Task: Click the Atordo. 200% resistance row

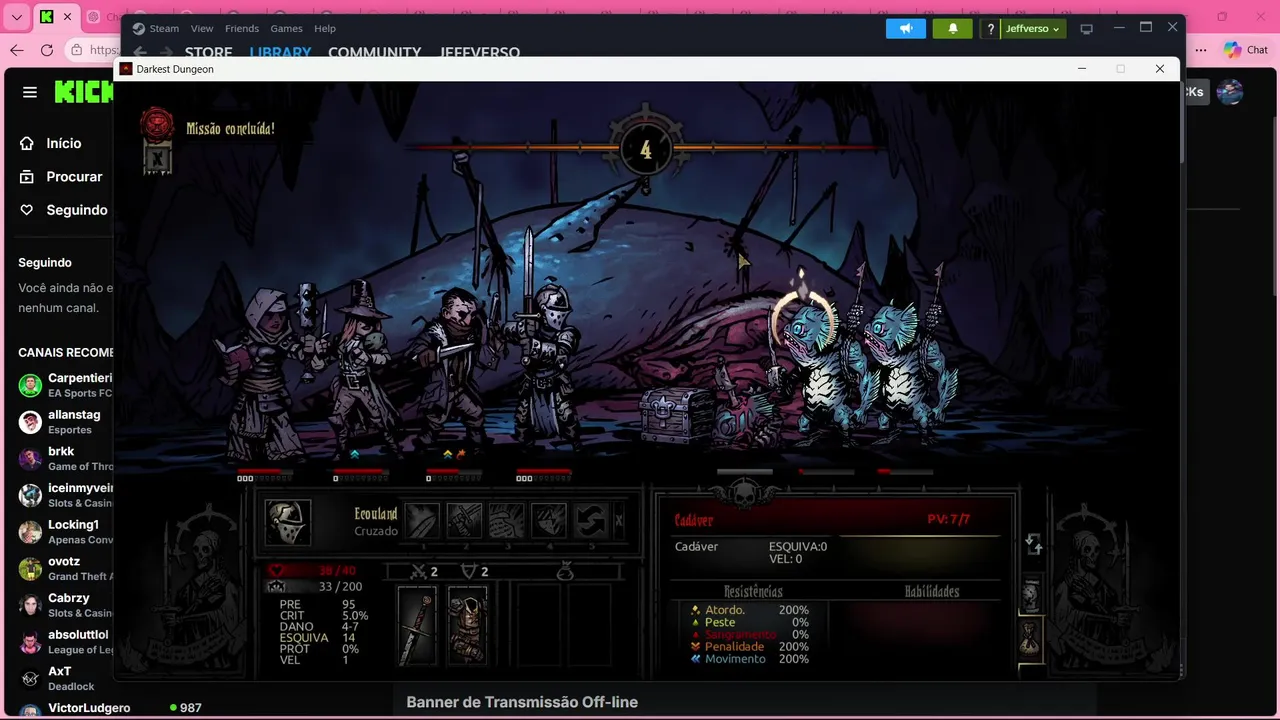Action: (x=750, y=610)
